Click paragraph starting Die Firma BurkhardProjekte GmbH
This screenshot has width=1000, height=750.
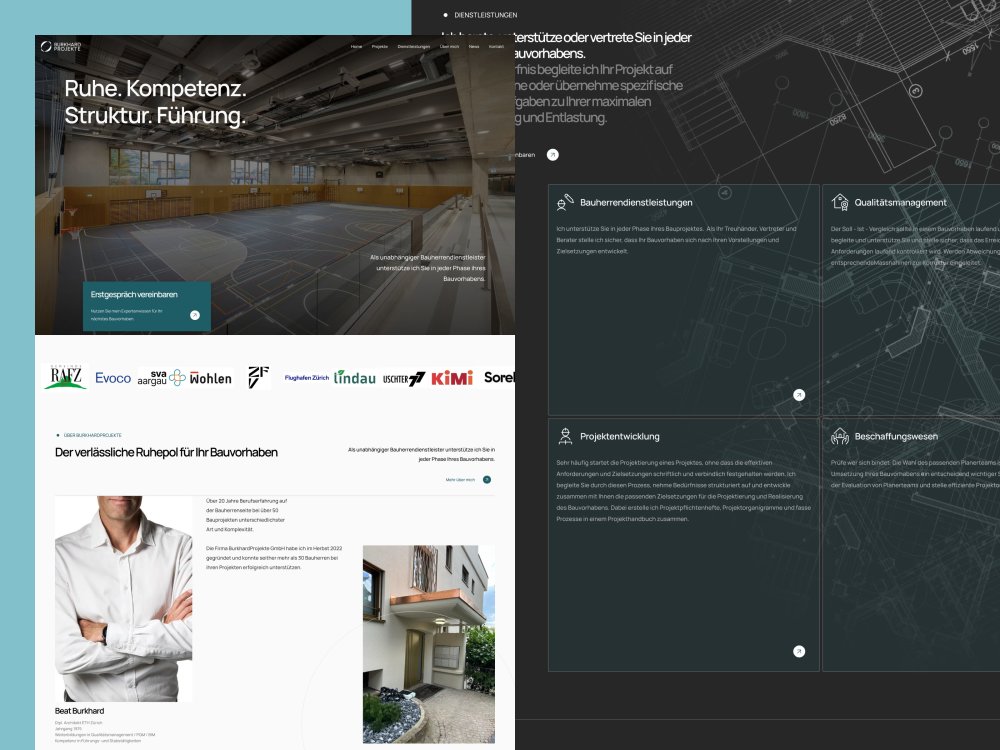click(274, 557)
